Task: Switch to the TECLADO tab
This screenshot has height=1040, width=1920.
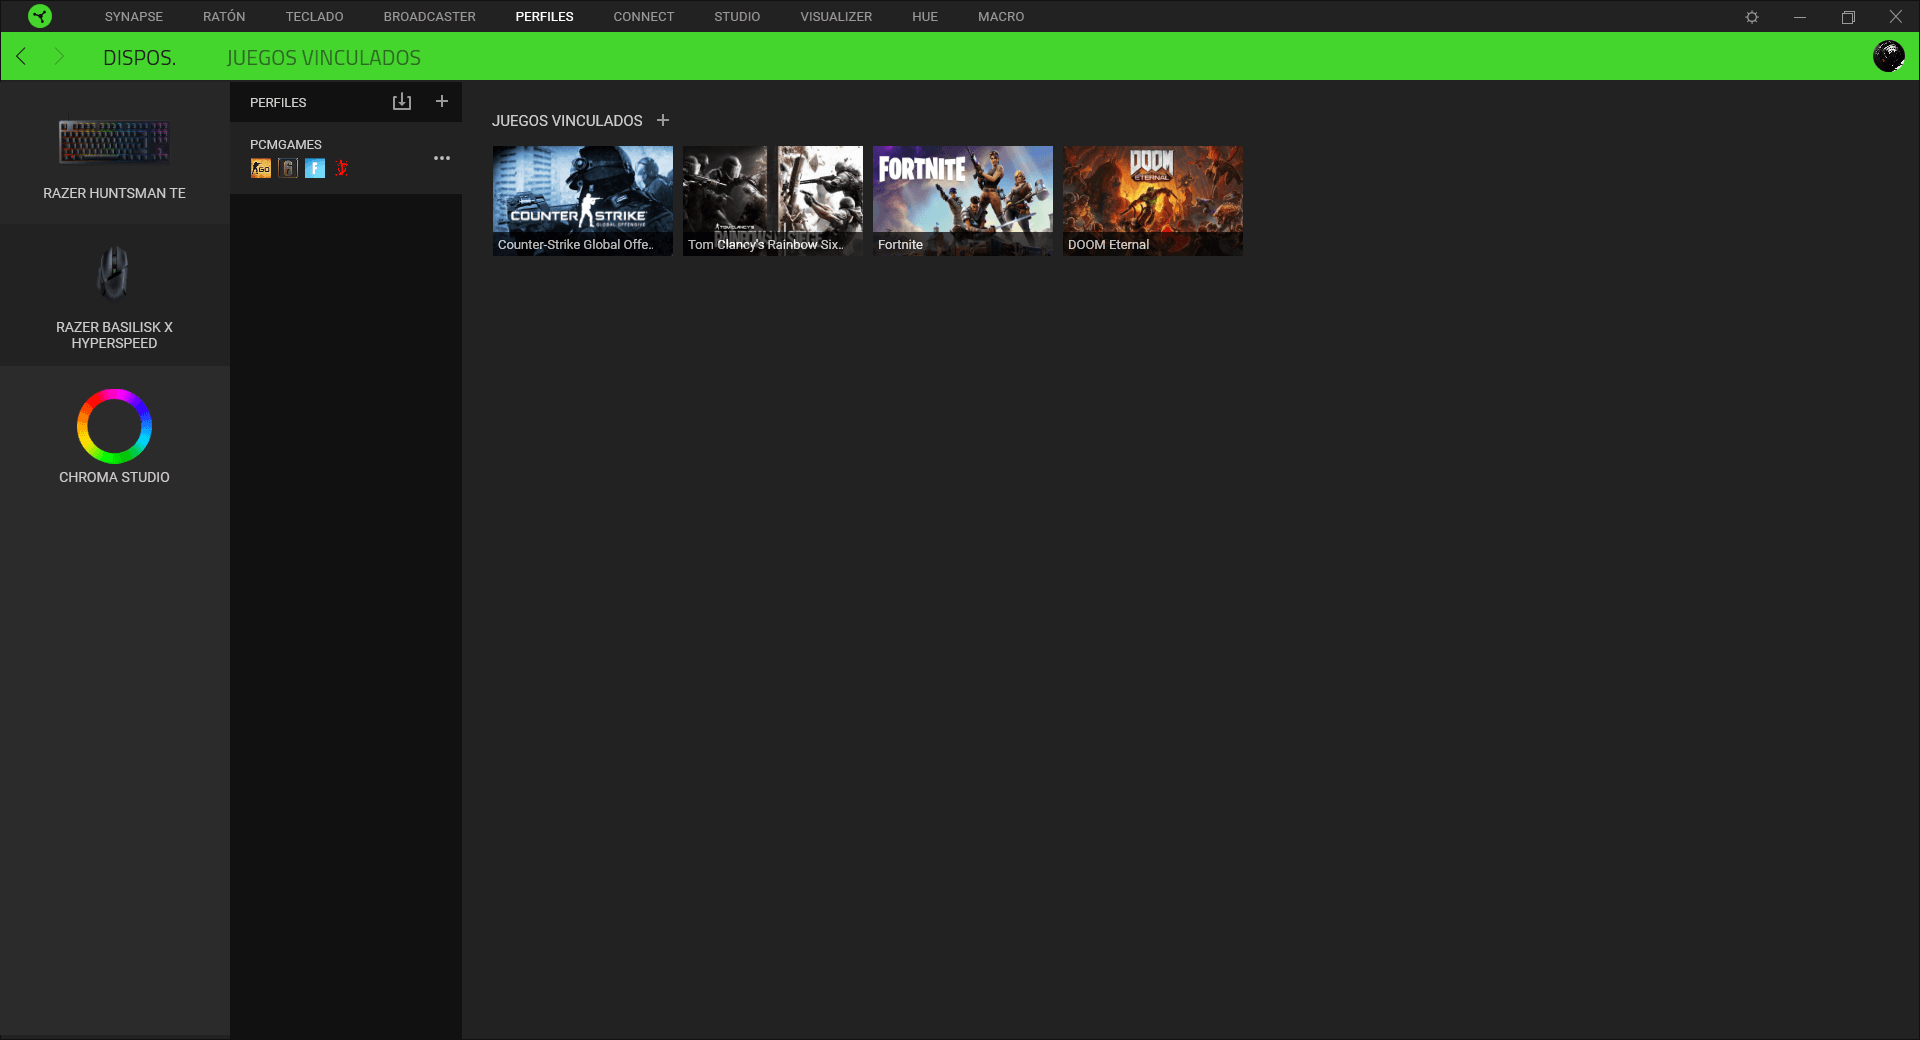Action: (x=314, y=17)
